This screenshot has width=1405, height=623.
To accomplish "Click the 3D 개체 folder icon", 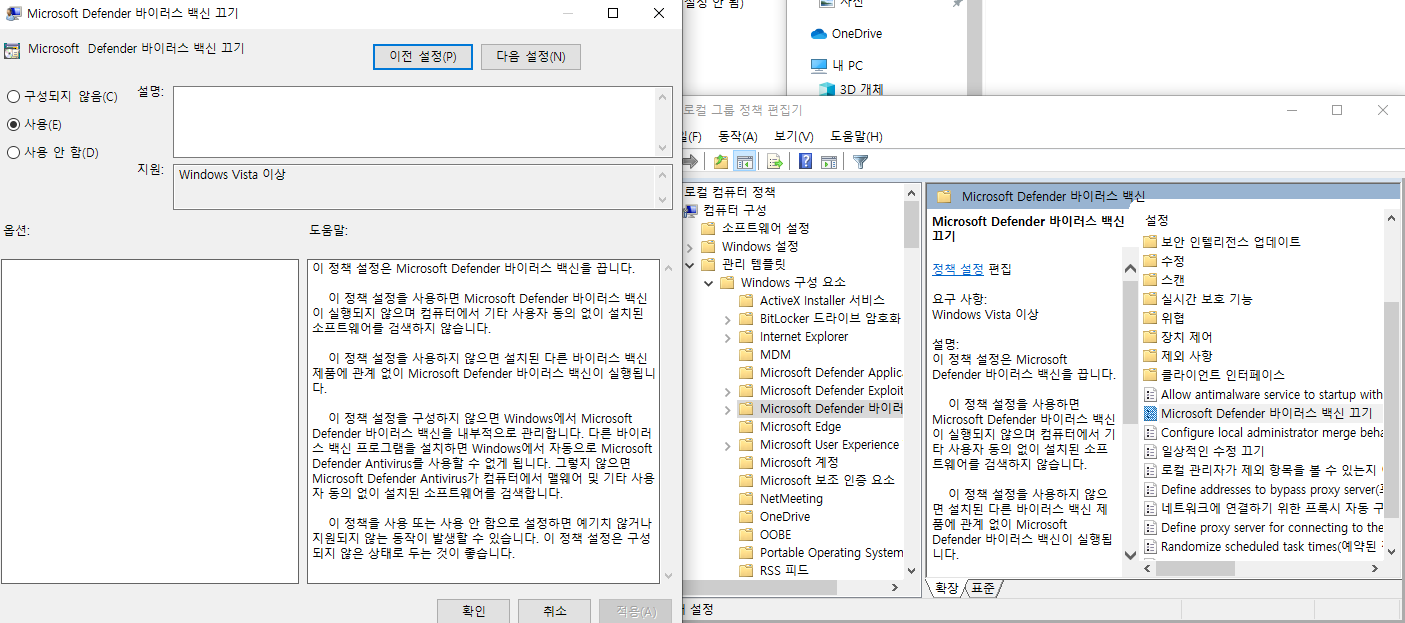I will (x=827, y=89).
